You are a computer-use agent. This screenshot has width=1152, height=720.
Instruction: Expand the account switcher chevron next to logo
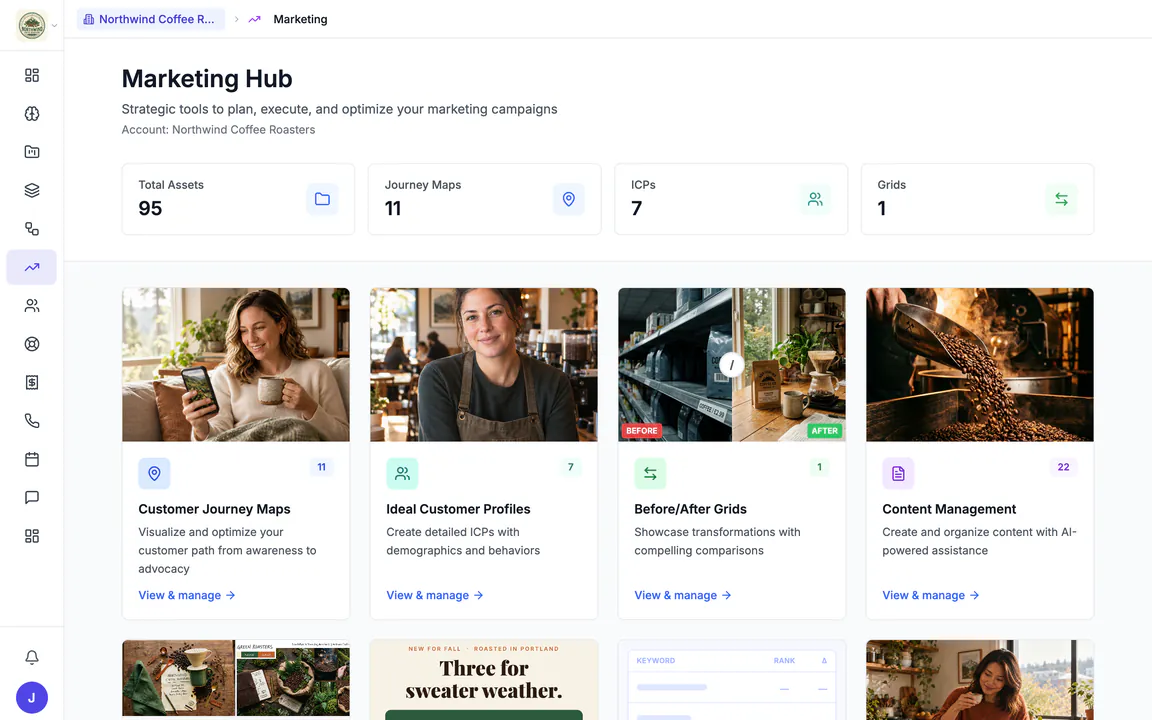click(x=54, y=26)
